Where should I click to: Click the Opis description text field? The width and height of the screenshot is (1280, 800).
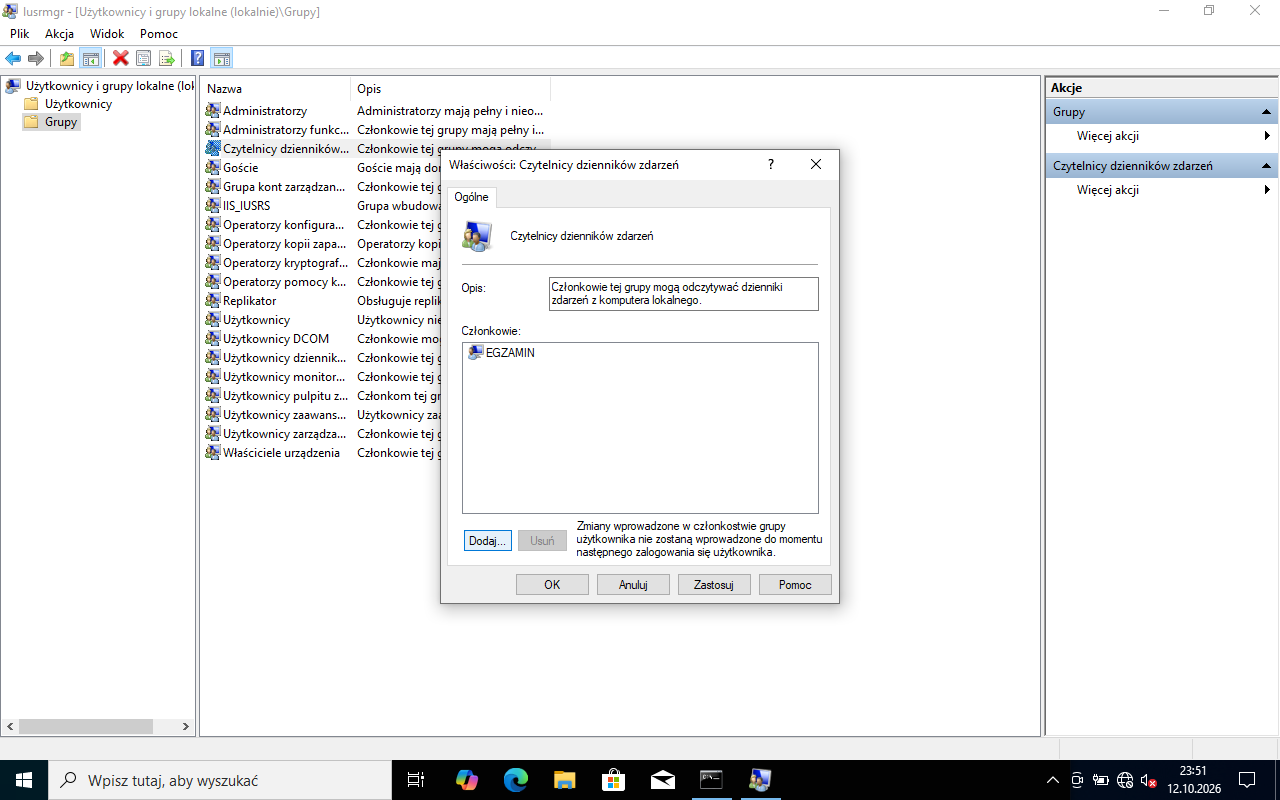pos(684,294)
